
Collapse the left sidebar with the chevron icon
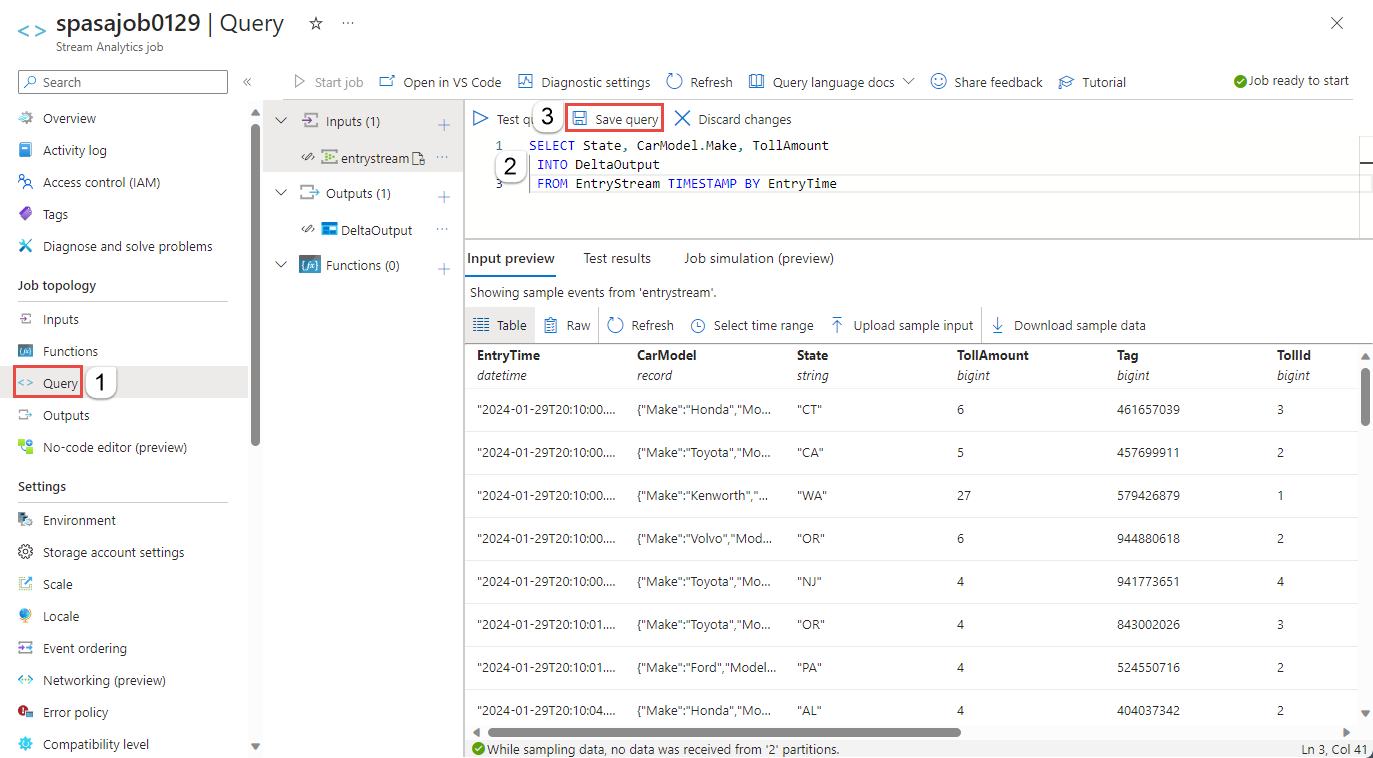[246, 81]
